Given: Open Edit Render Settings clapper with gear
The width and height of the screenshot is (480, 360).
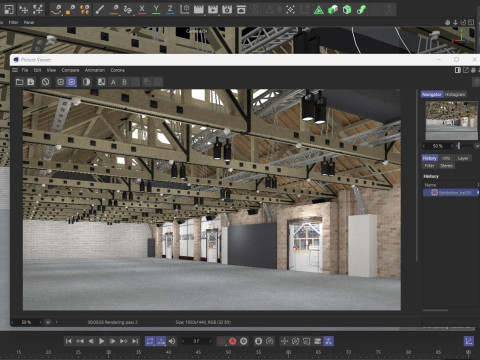Looking at the screenshot, I should [x=227, y=9].
